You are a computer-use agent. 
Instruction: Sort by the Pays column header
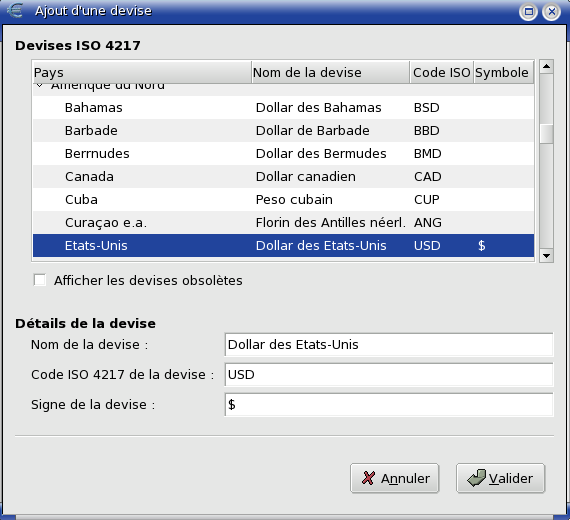[x=142, y=72]
